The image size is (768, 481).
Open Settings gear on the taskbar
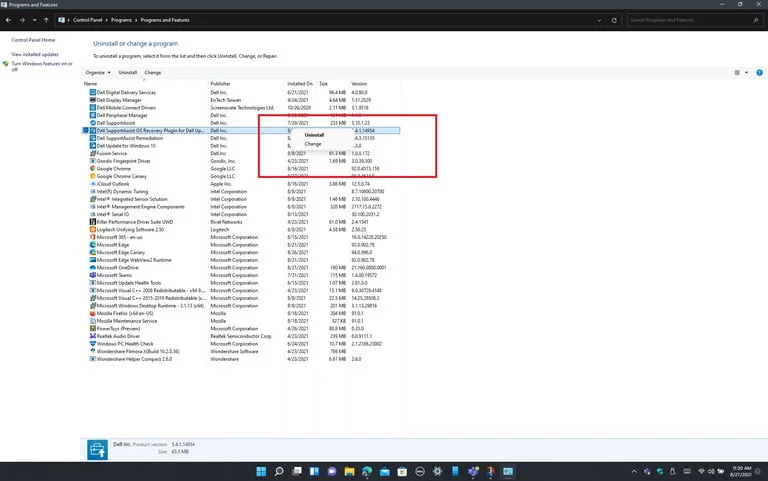tap(437, 471)
